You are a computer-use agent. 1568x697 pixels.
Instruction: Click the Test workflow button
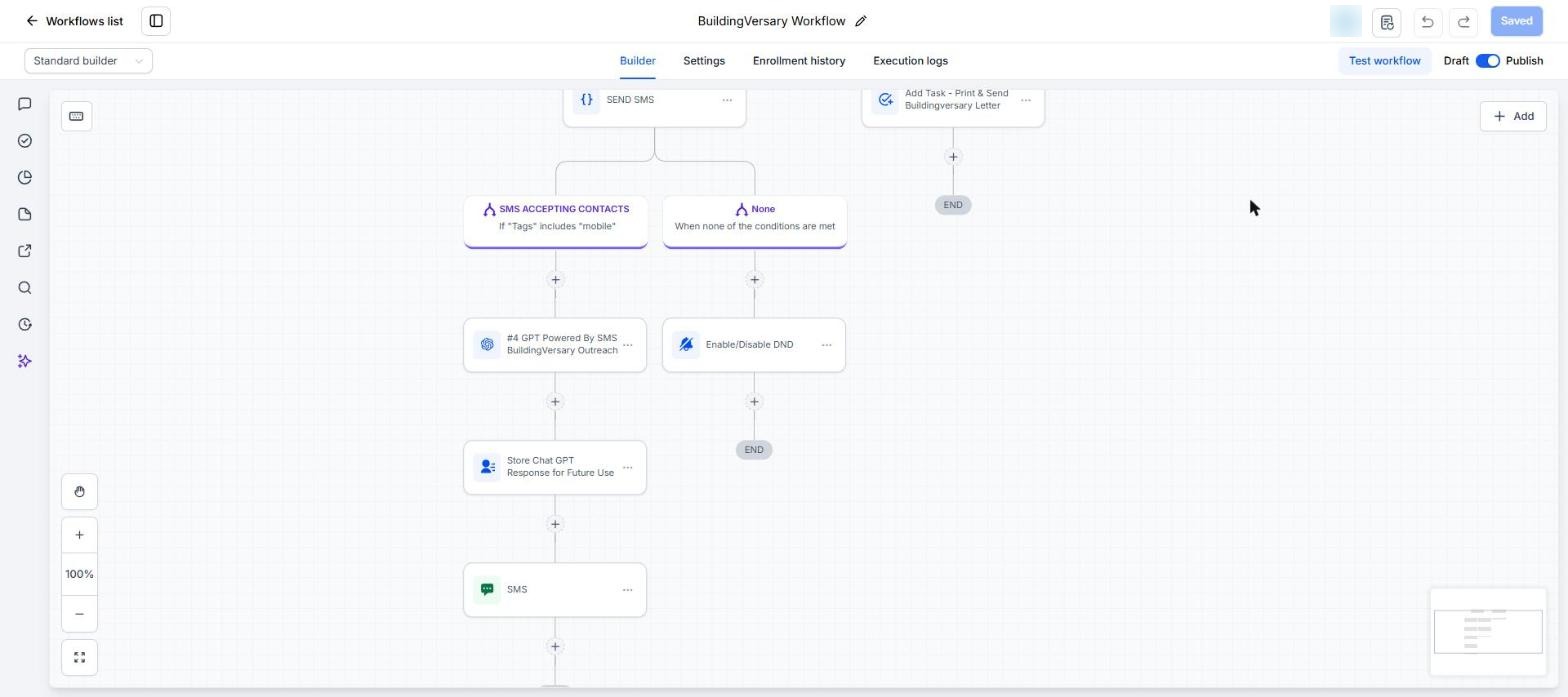coord(1384,61)
